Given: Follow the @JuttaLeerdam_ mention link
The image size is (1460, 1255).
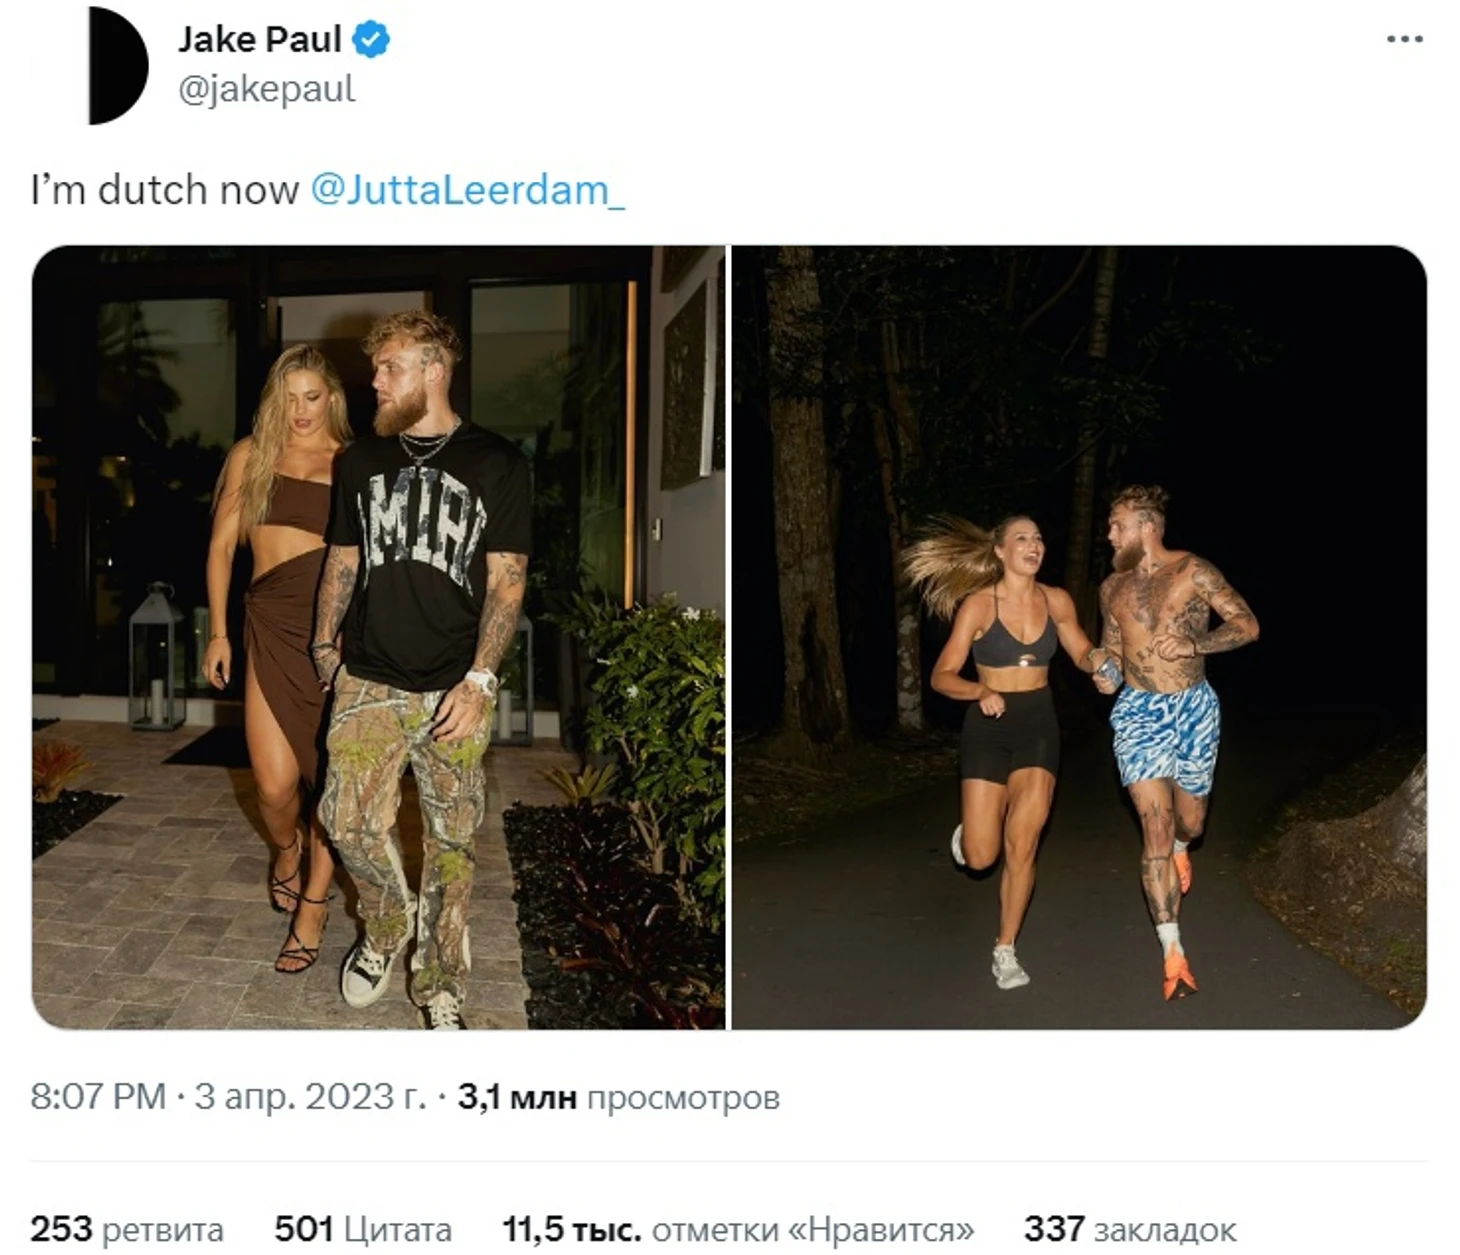Looking at the screenshot, I should (468, 189).
